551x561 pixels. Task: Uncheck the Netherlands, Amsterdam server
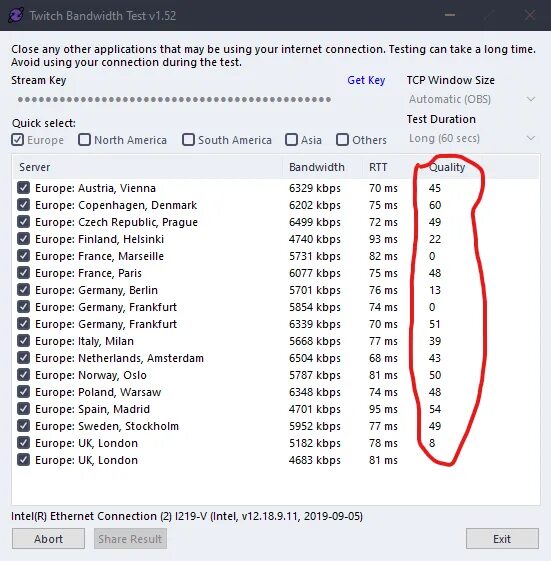coord(23,357)
